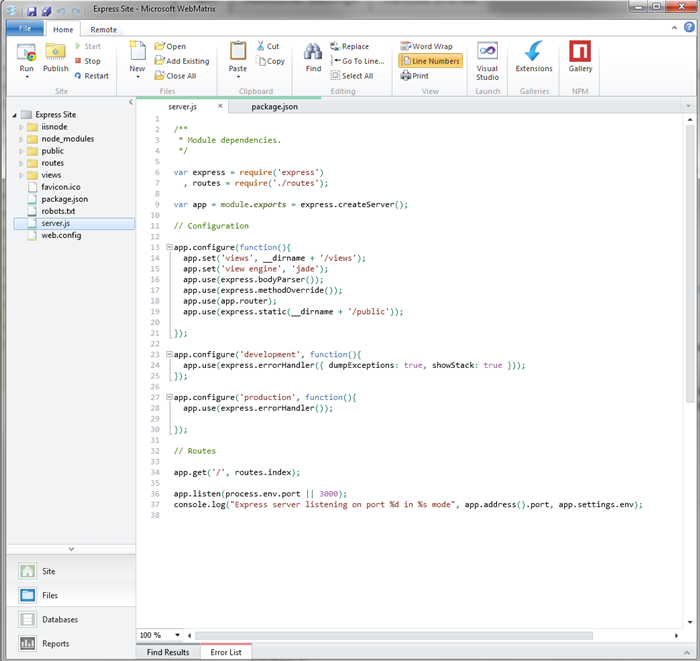Open the File menu tab
The height and width of the screenshot is (661, 700).
[x=25, y=28]
